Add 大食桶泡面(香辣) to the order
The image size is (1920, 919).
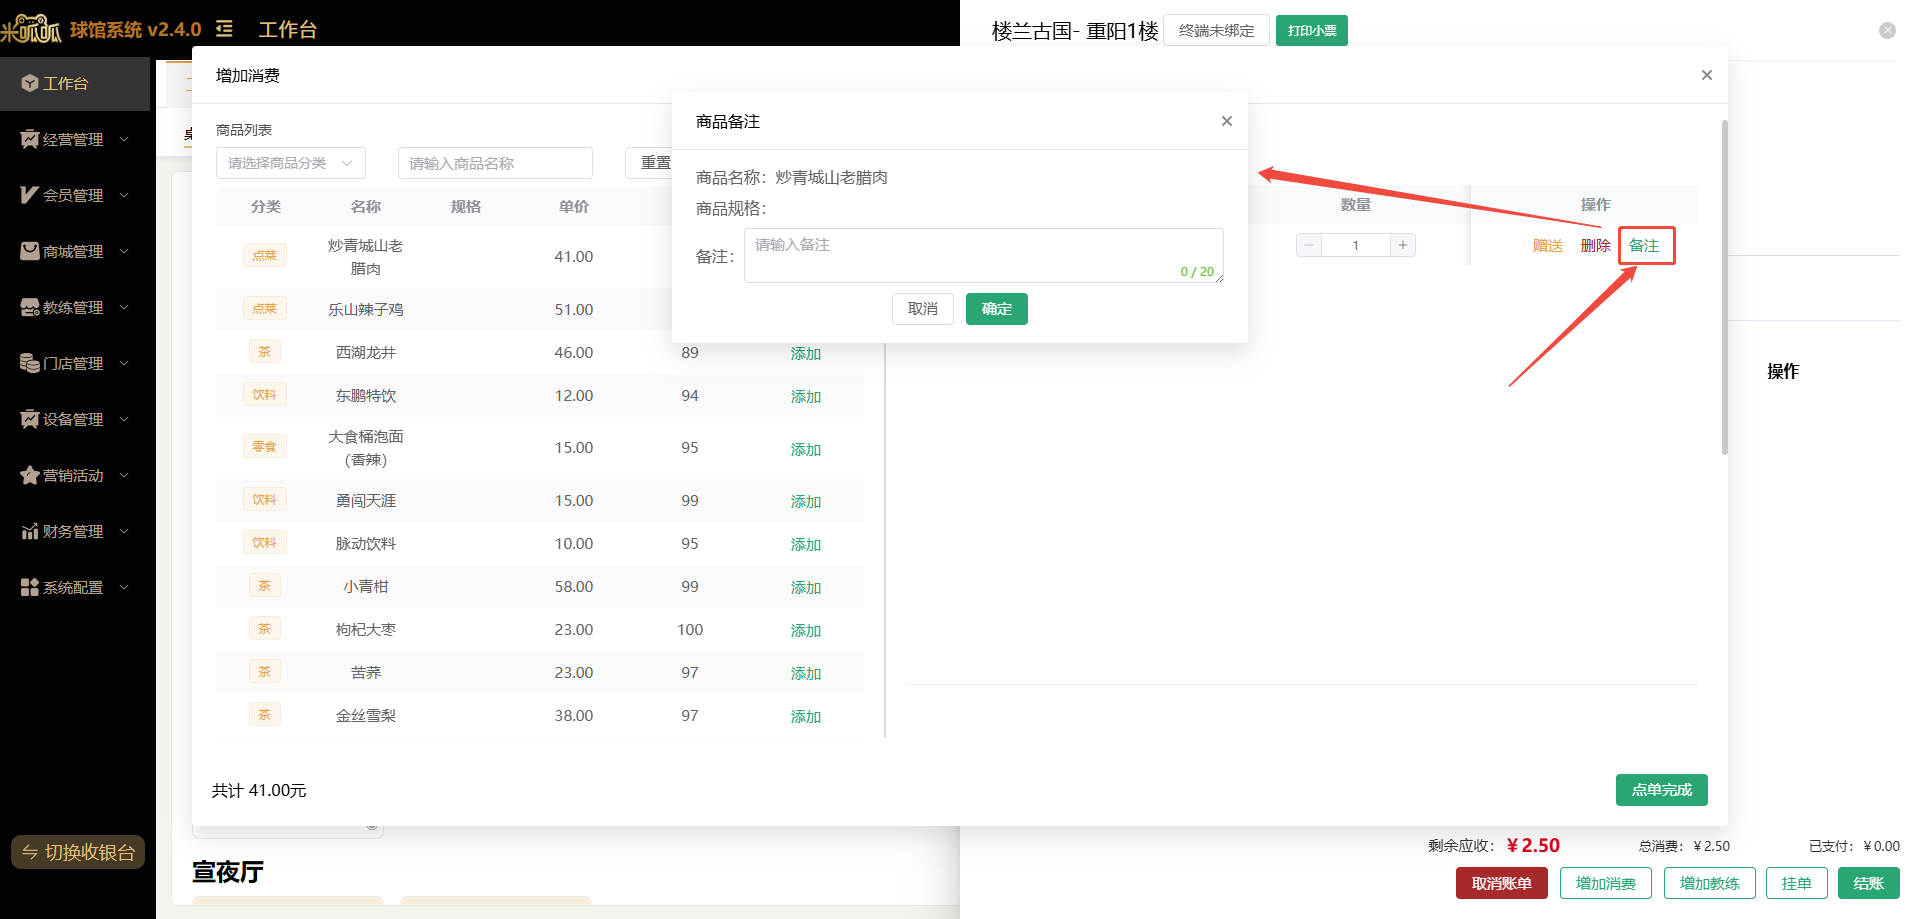[806, 449]
